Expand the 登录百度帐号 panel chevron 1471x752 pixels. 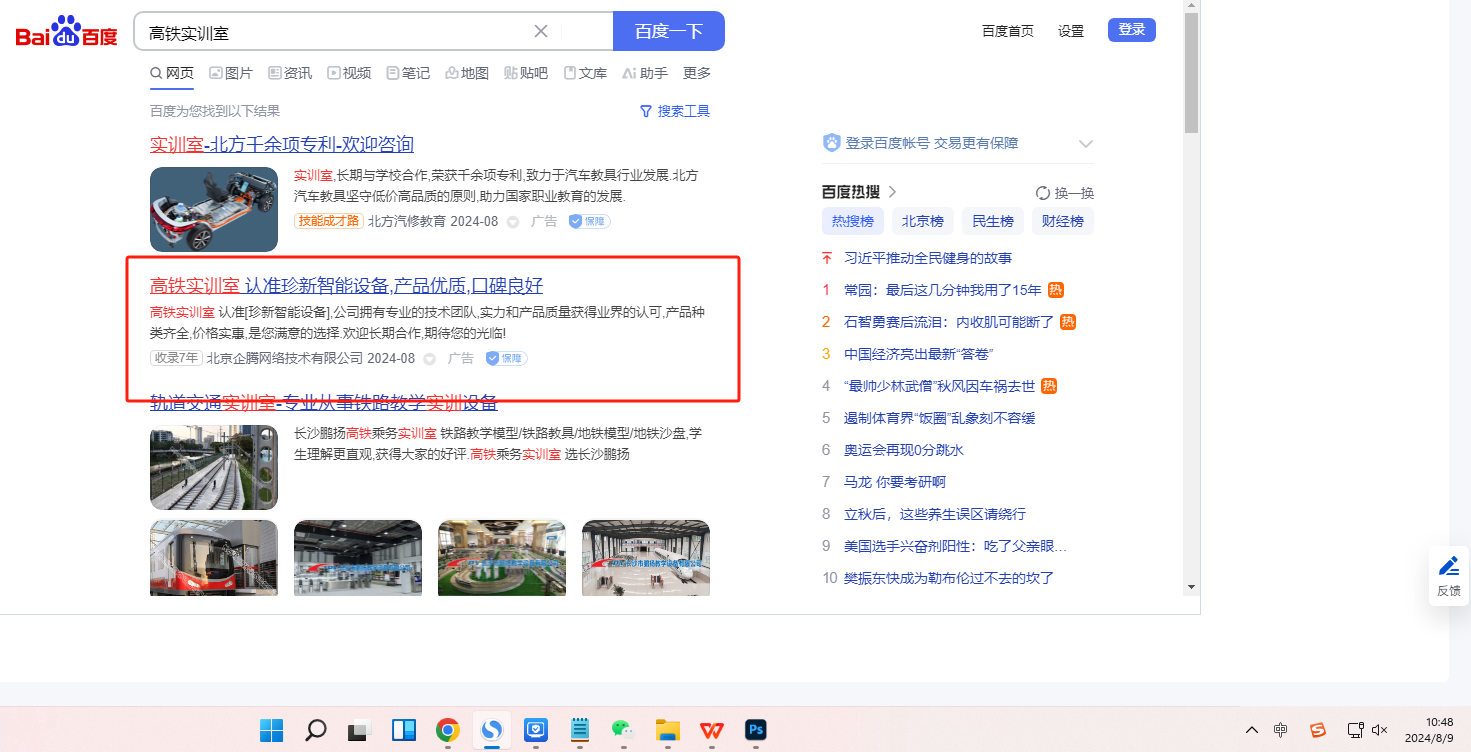click(1086, 144)
